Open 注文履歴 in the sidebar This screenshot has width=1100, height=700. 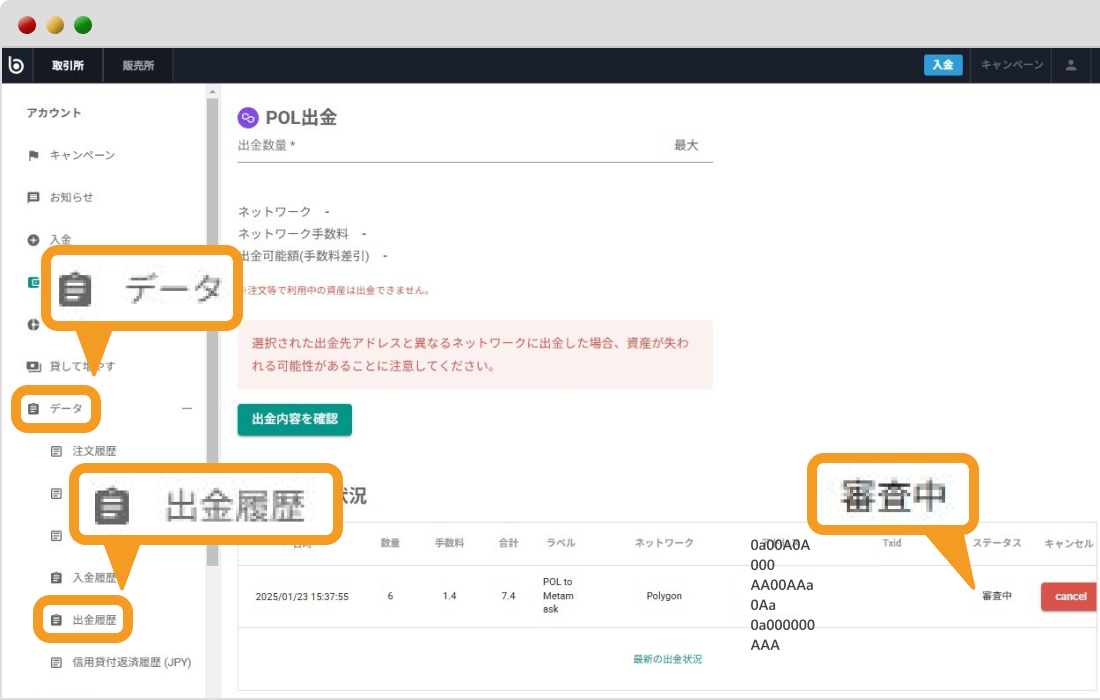(94, 451)
